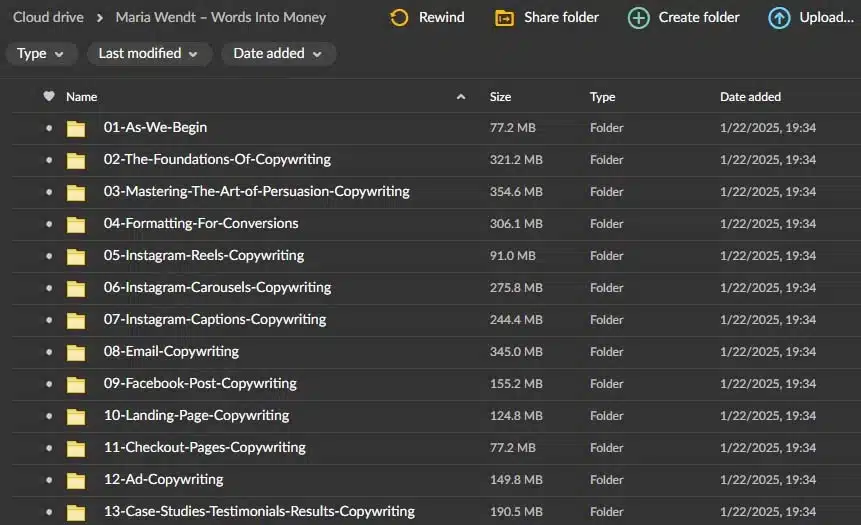The height and width of the screenshot is (525, 861).
Task: Click the breadcrumb chevron after Cloud drive
Action: [99, 18]
